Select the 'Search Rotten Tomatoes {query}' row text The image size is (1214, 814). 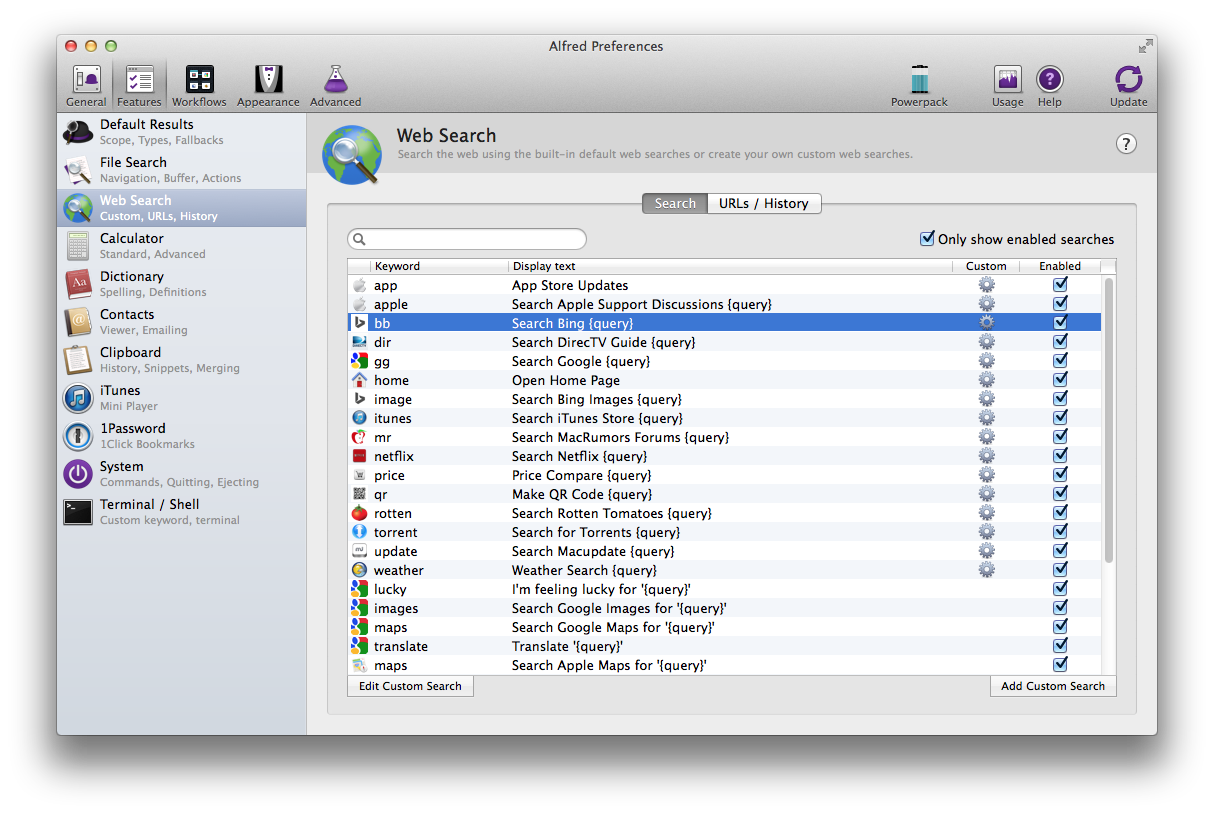point(612,513)
